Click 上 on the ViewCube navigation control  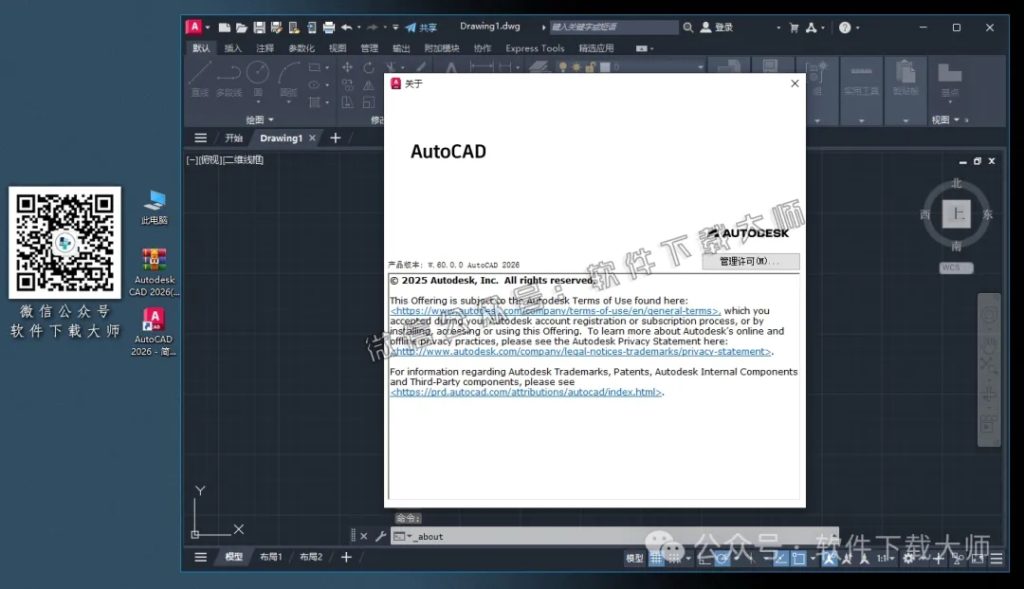pyautogui.click(x=956, y=216)
